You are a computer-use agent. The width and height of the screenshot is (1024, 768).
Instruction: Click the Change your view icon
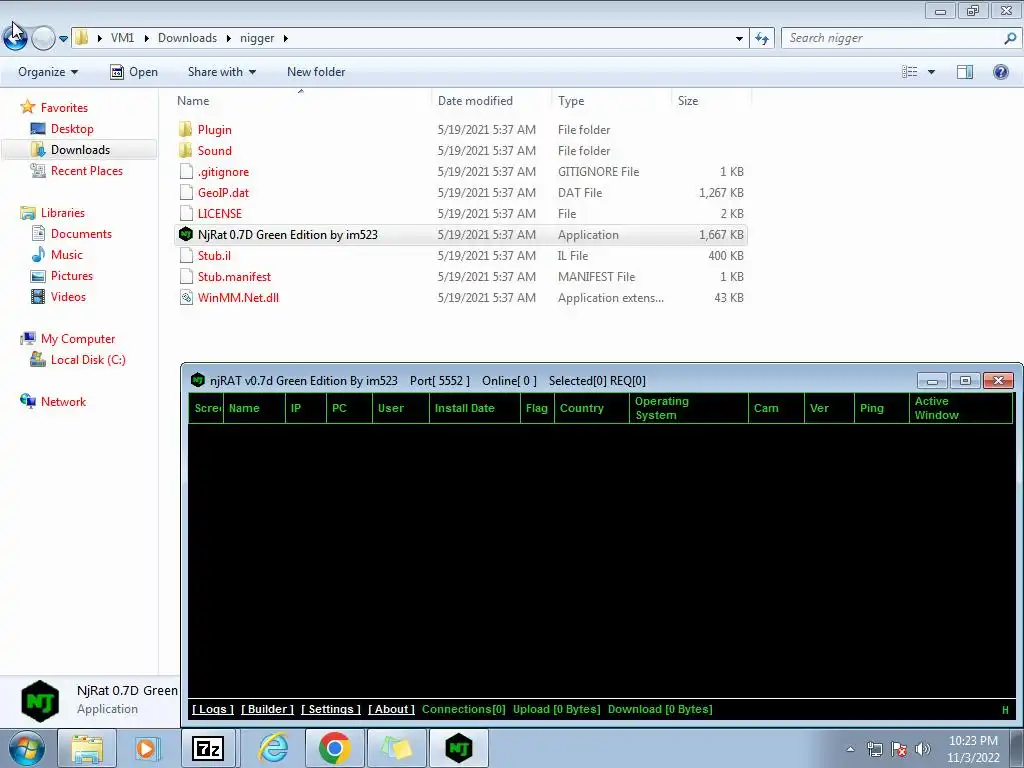coord(910,72)
